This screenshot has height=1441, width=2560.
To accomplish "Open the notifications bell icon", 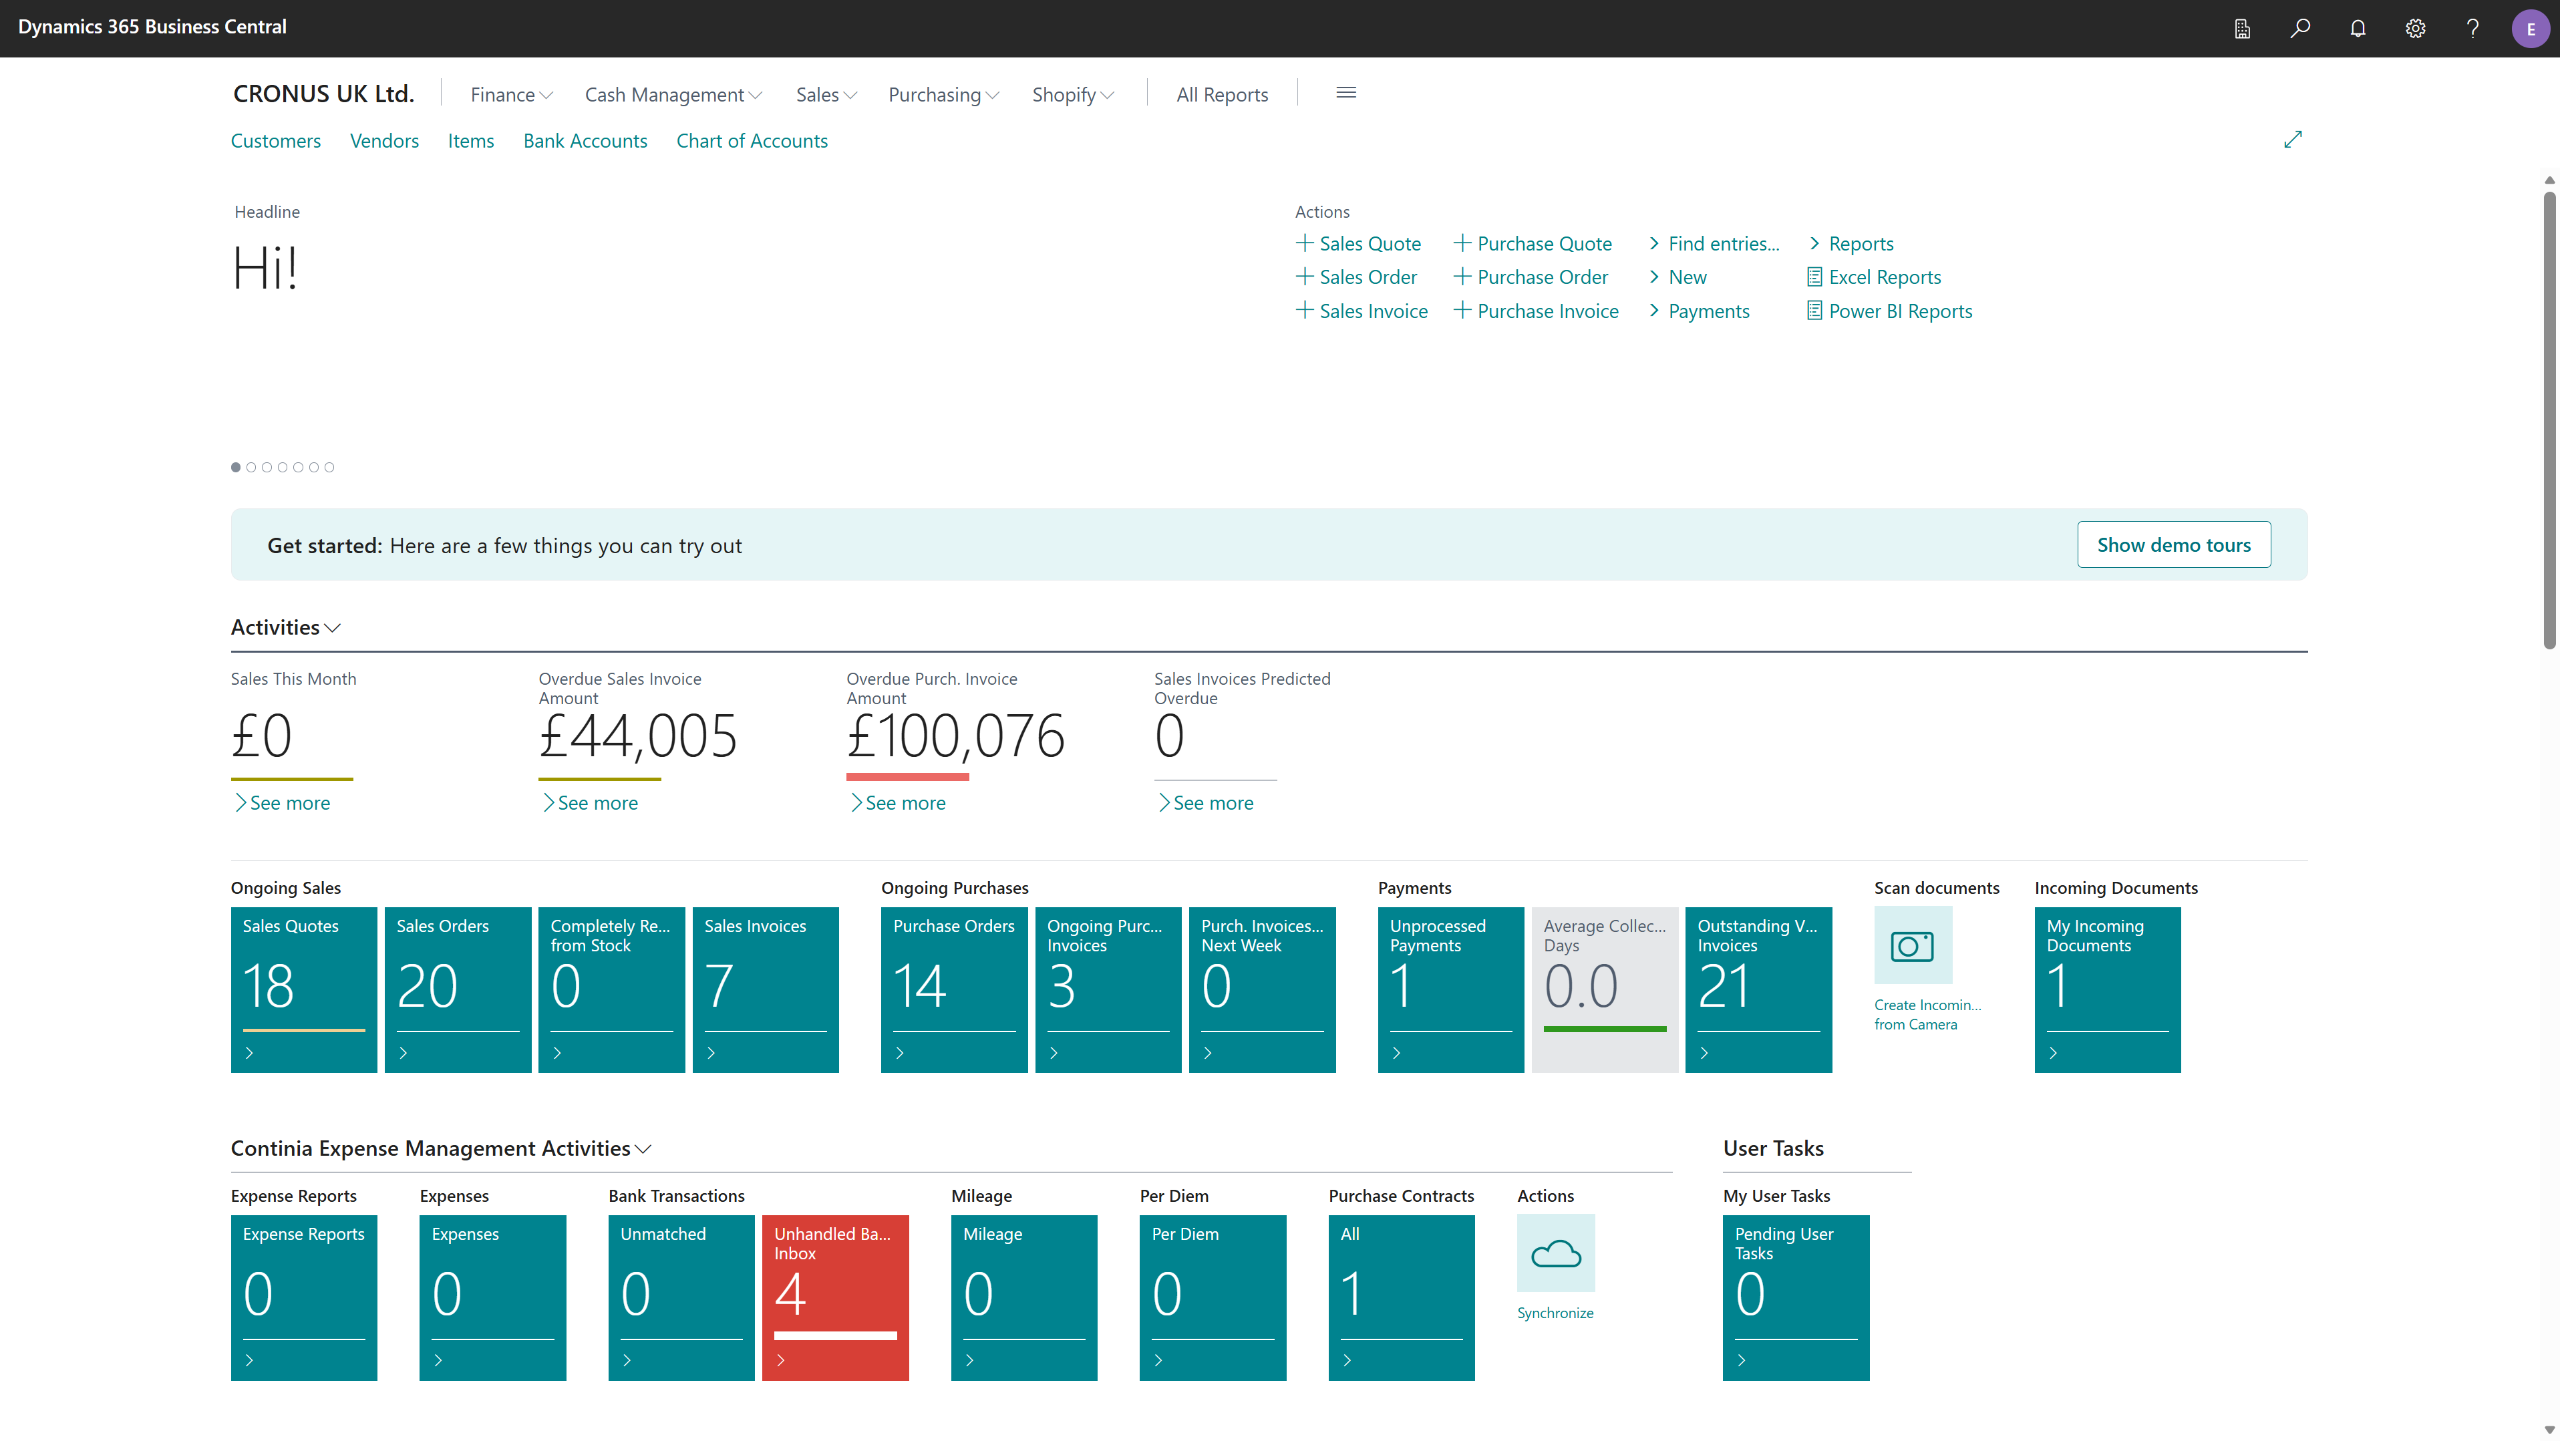I will pyautogui.click(x=2358, y=28).
